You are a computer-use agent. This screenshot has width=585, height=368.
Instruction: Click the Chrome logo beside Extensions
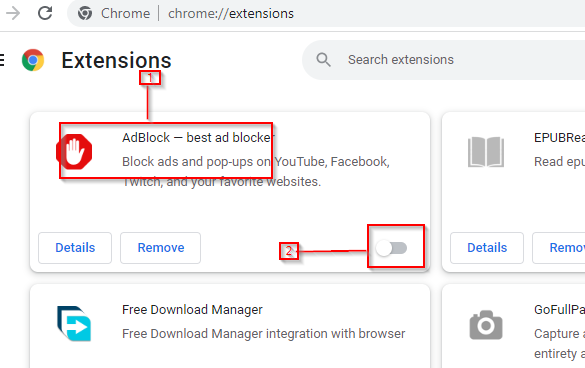(33, 60)
